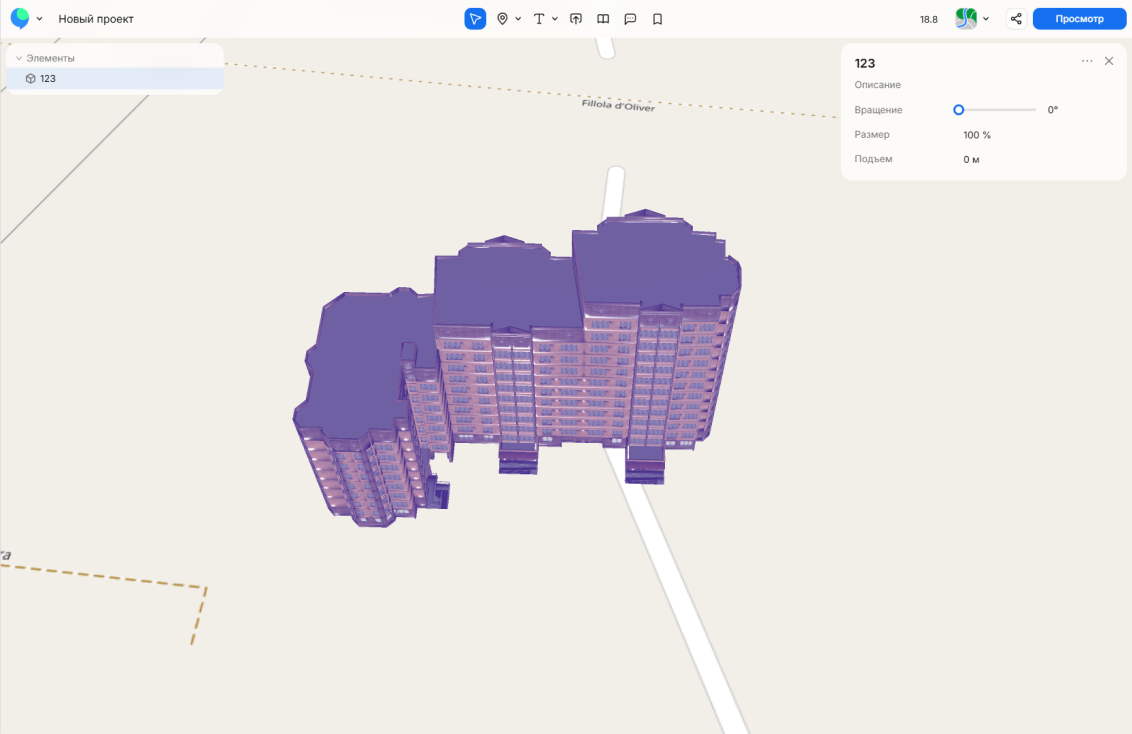Click the bookmark icon in toolbar
This screenshot has height=734, width=1132.
pyautogui.click(x=657, y=19)
